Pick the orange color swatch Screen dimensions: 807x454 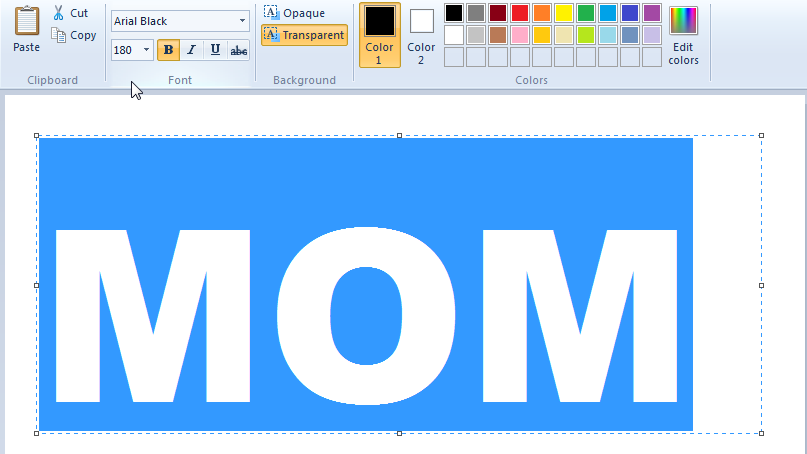click(542, 13)
